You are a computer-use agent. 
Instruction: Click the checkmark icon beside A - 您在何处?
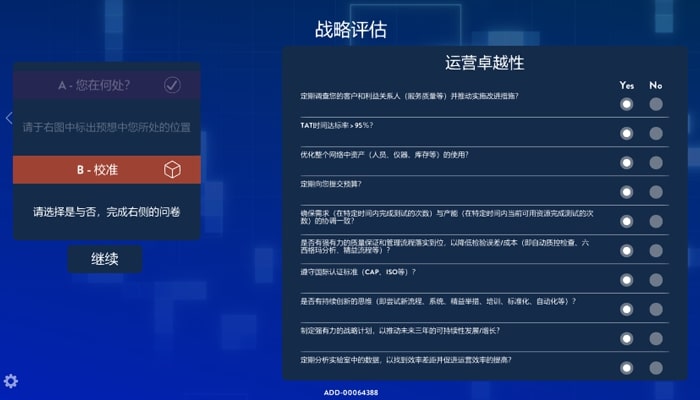click(x=172, y=85)
